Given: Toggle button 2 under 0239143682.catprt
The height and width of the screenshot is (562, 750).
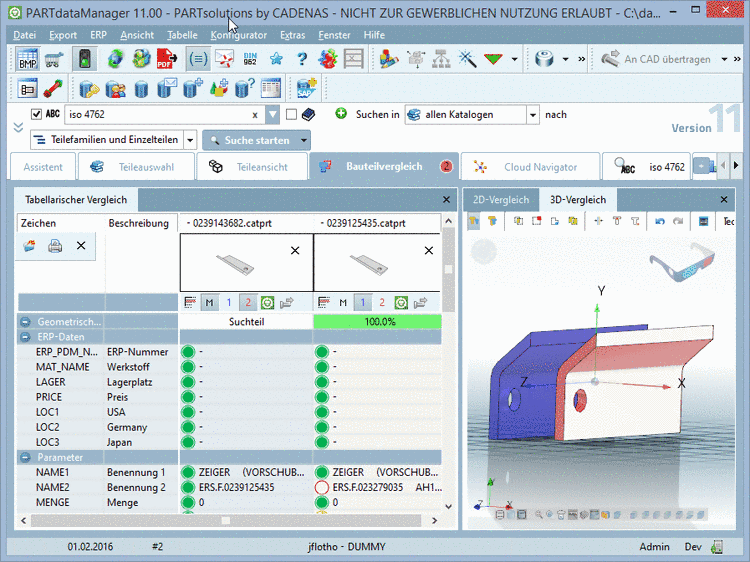Looking at the screenshot, I should [248, 302].
